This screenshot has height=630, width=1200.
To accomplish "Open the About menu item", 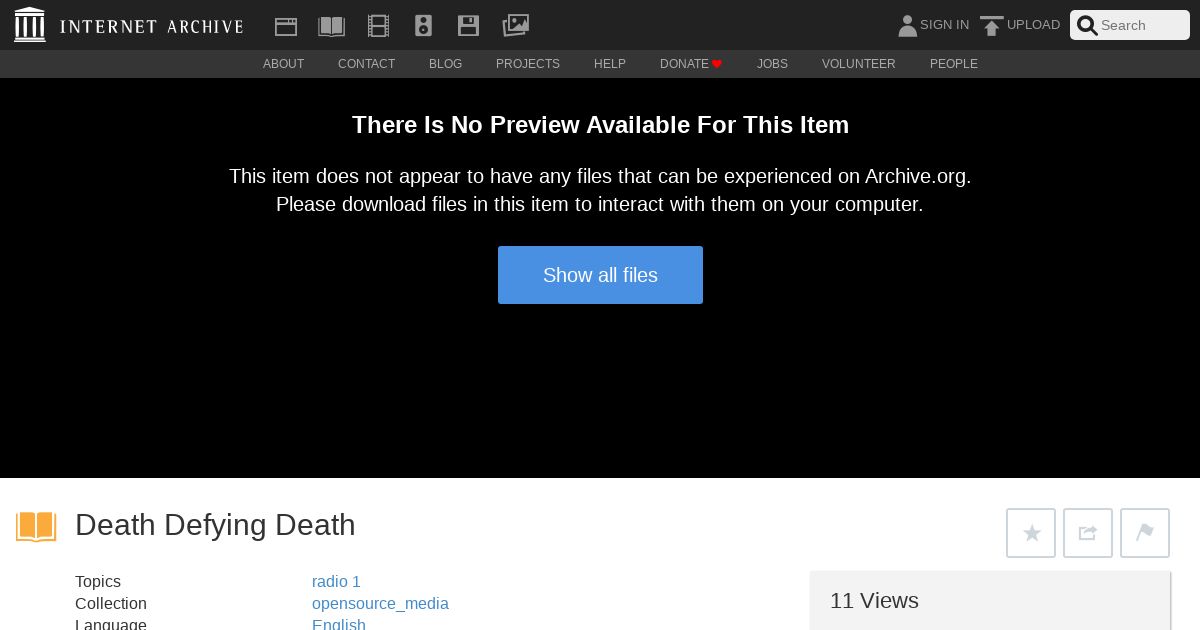I will coord(283,64).
